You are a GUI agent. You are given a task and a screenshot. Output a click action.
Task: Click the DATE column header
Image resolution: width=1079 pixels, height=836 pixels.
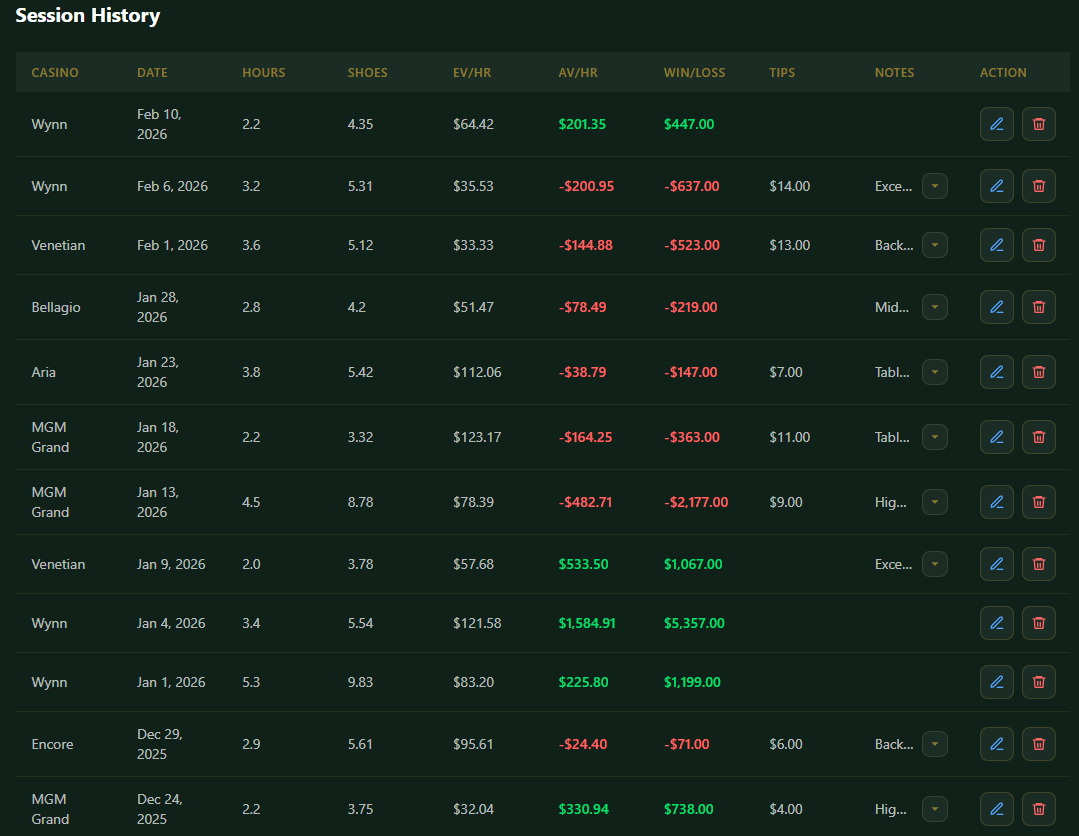152,72
